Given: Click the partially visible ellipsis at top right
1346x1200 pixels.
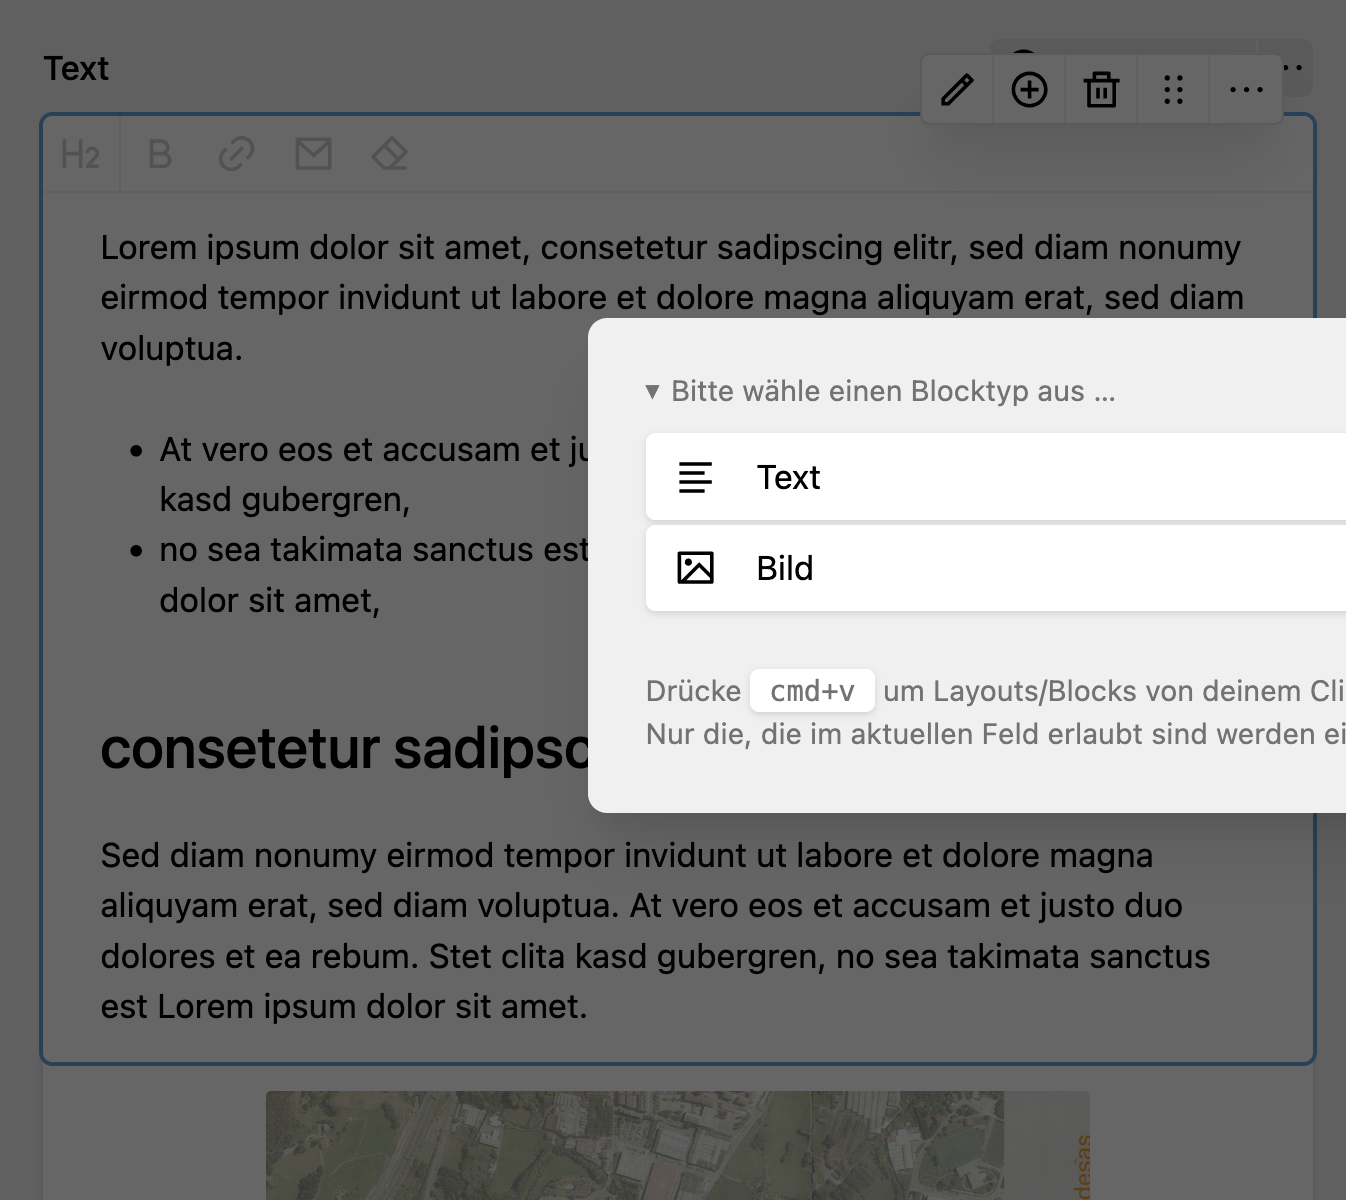Looking at the screenshot, I should coord(1290,67).
